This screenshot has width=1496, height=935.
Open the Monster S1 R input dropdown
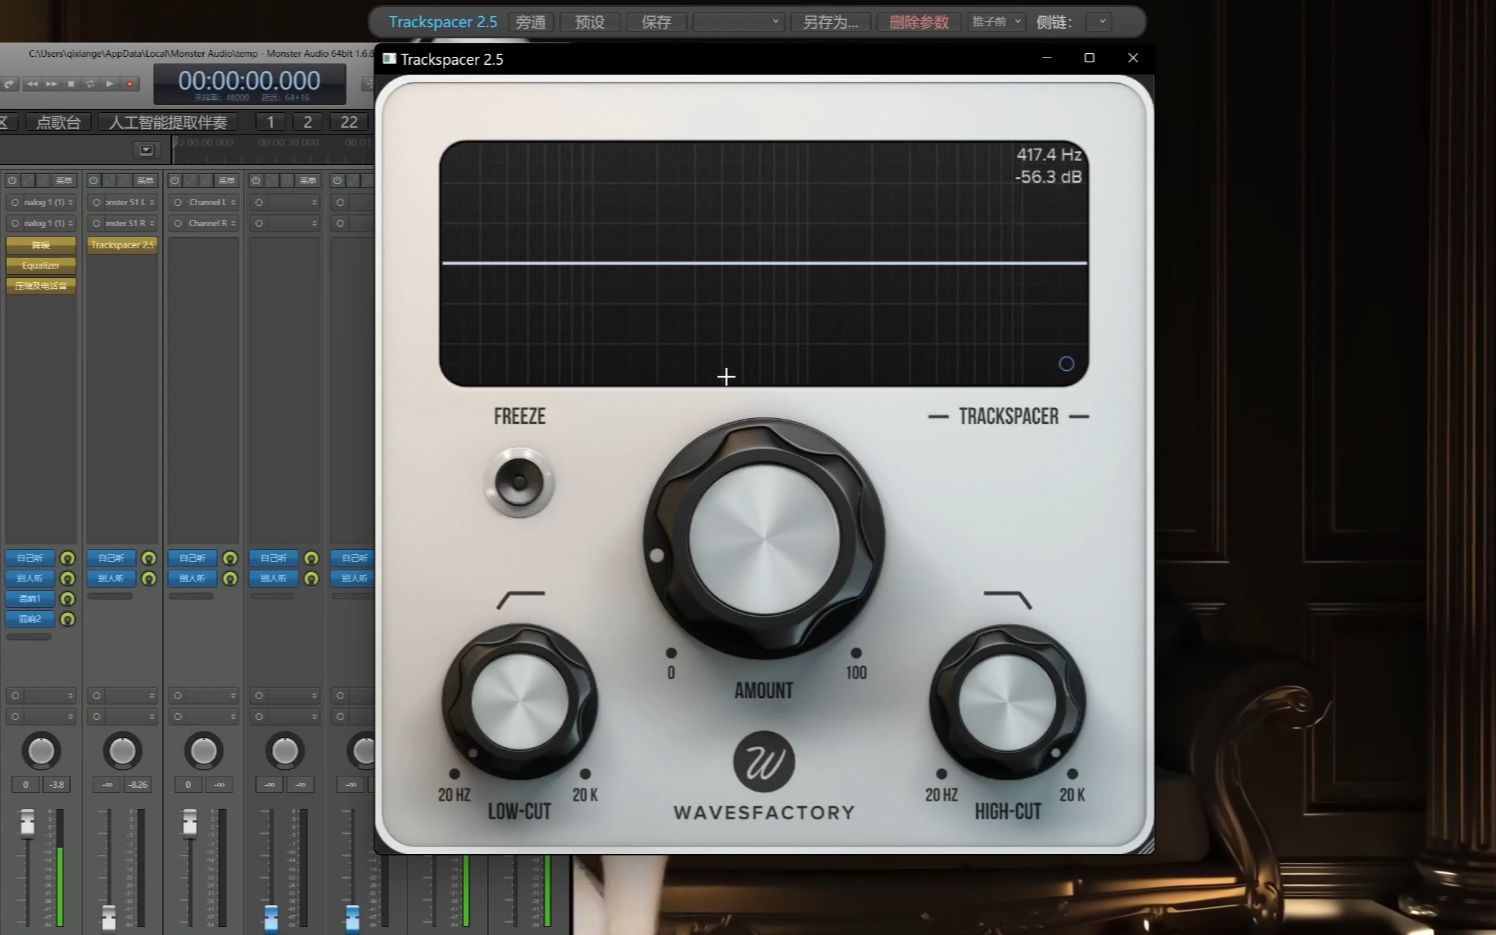point(122,223)
